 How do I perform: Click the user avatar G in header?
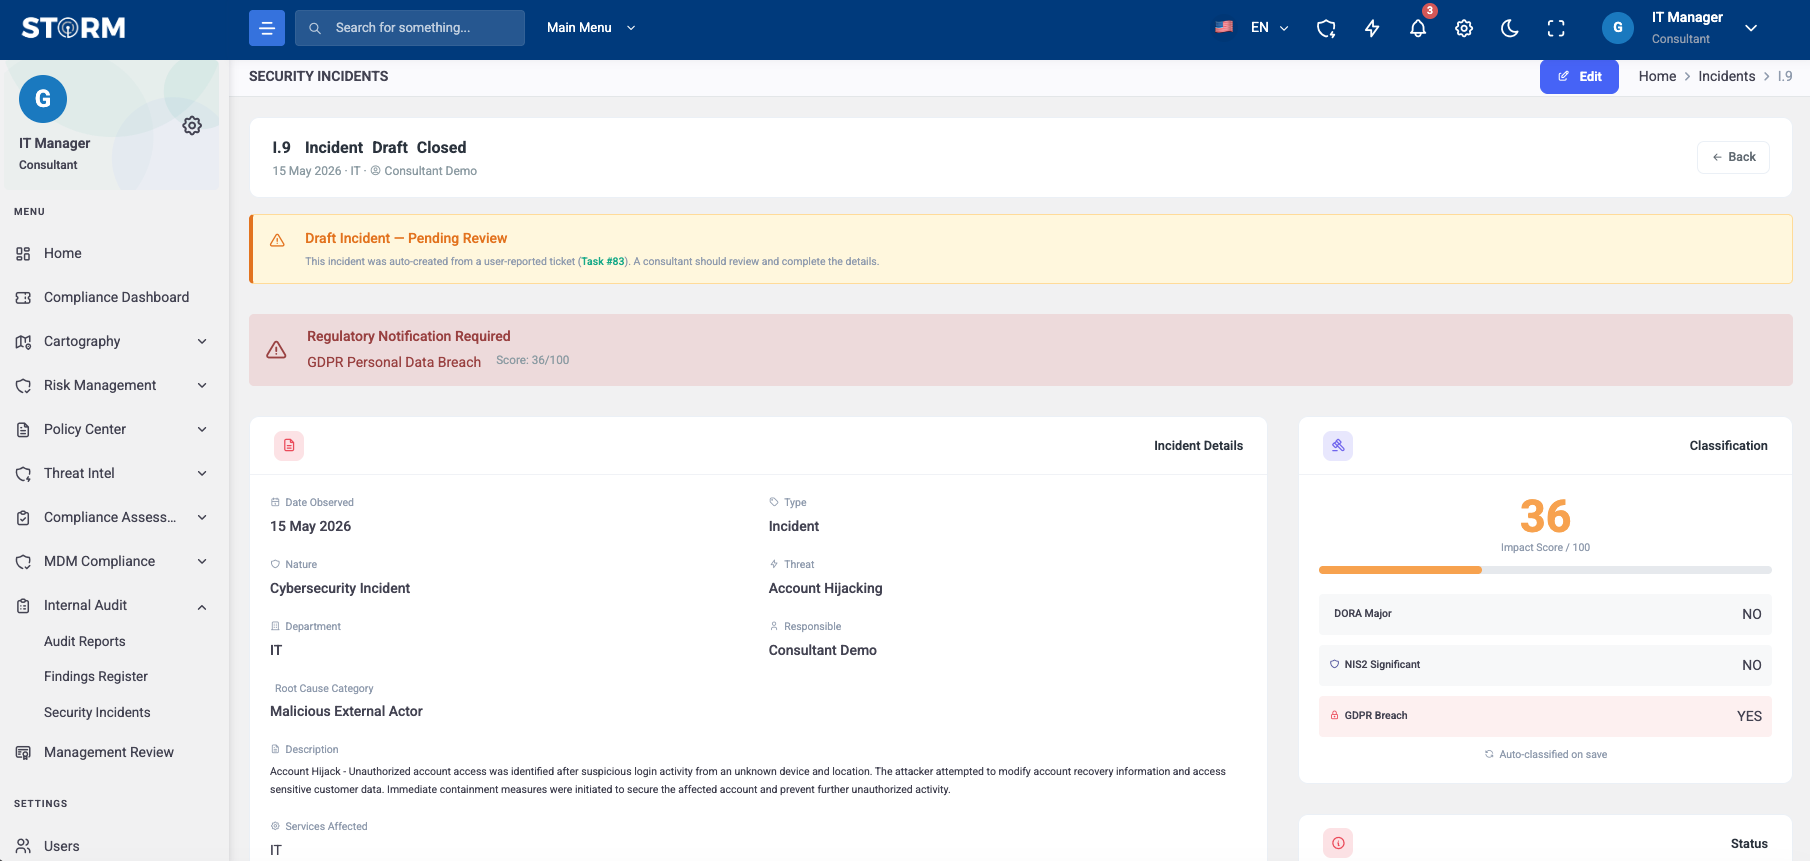point(1618,28)
